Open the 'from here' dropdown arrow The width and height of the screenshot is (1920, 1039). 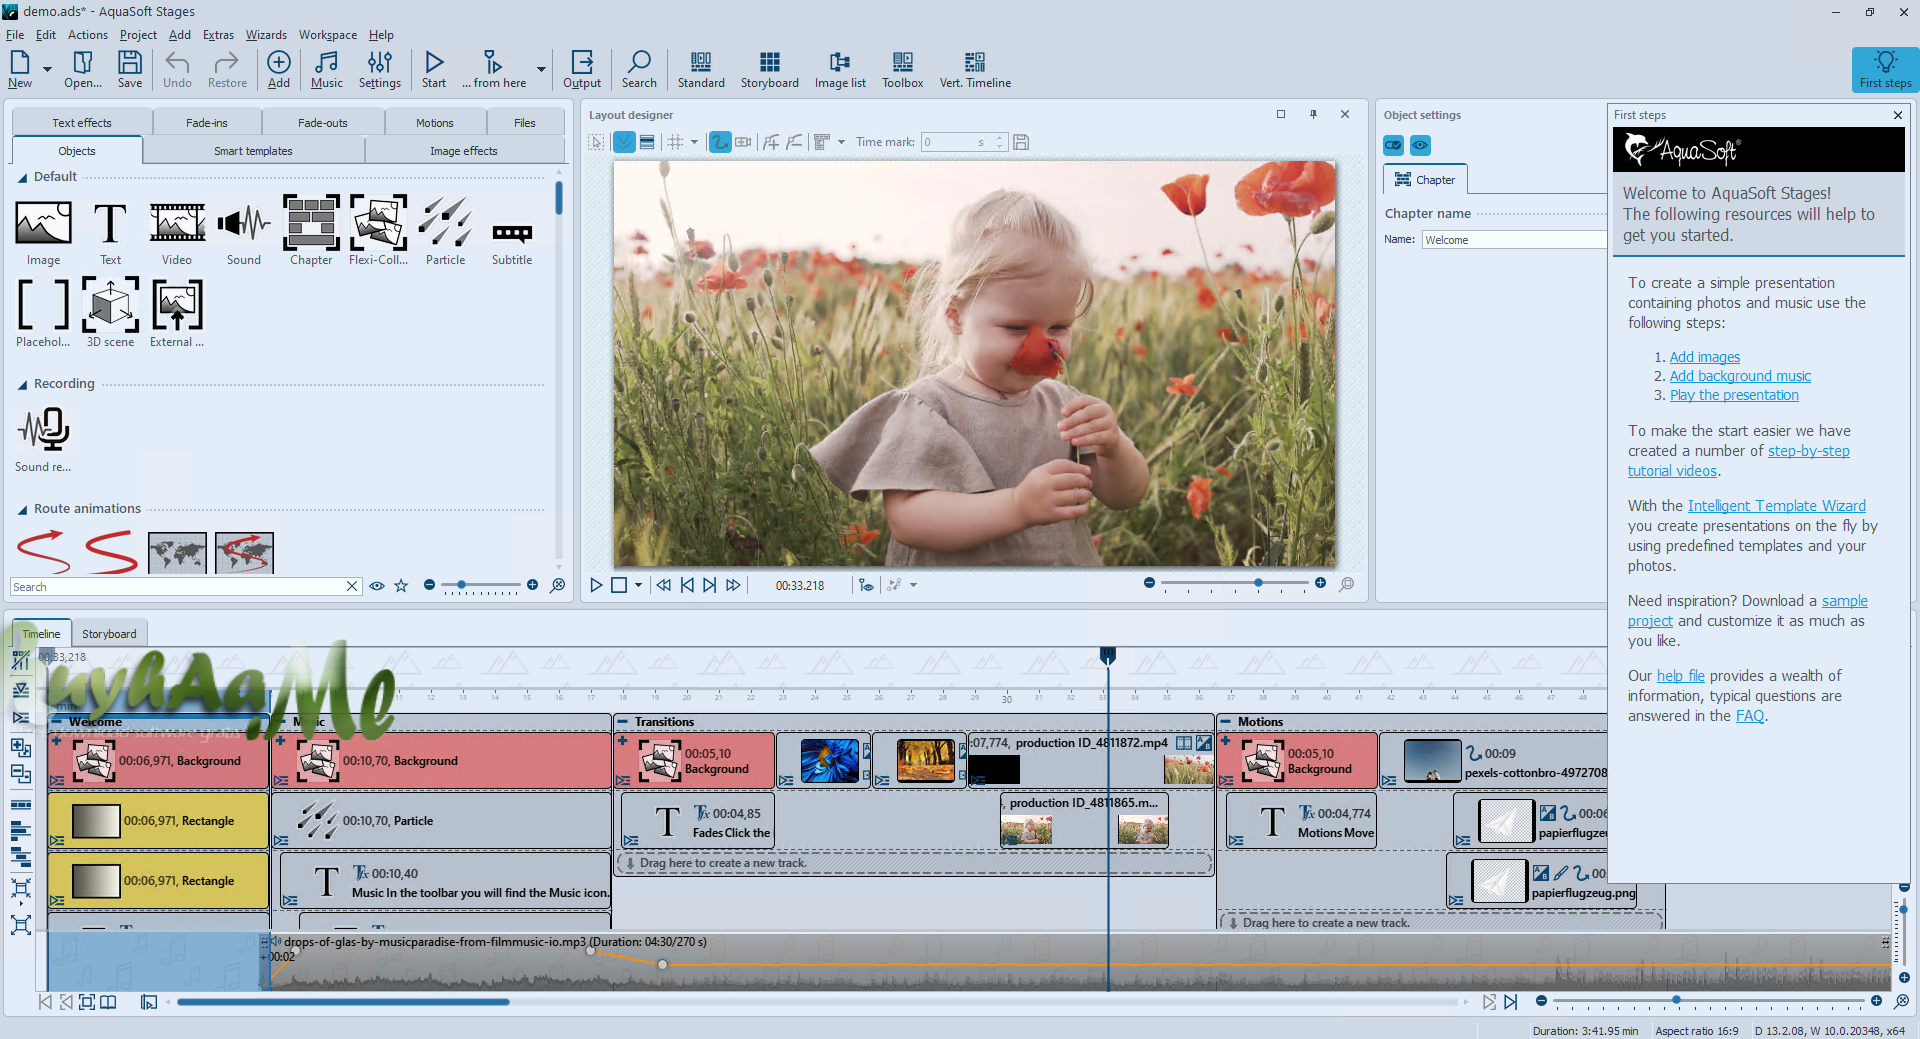(x=541, y=69)
